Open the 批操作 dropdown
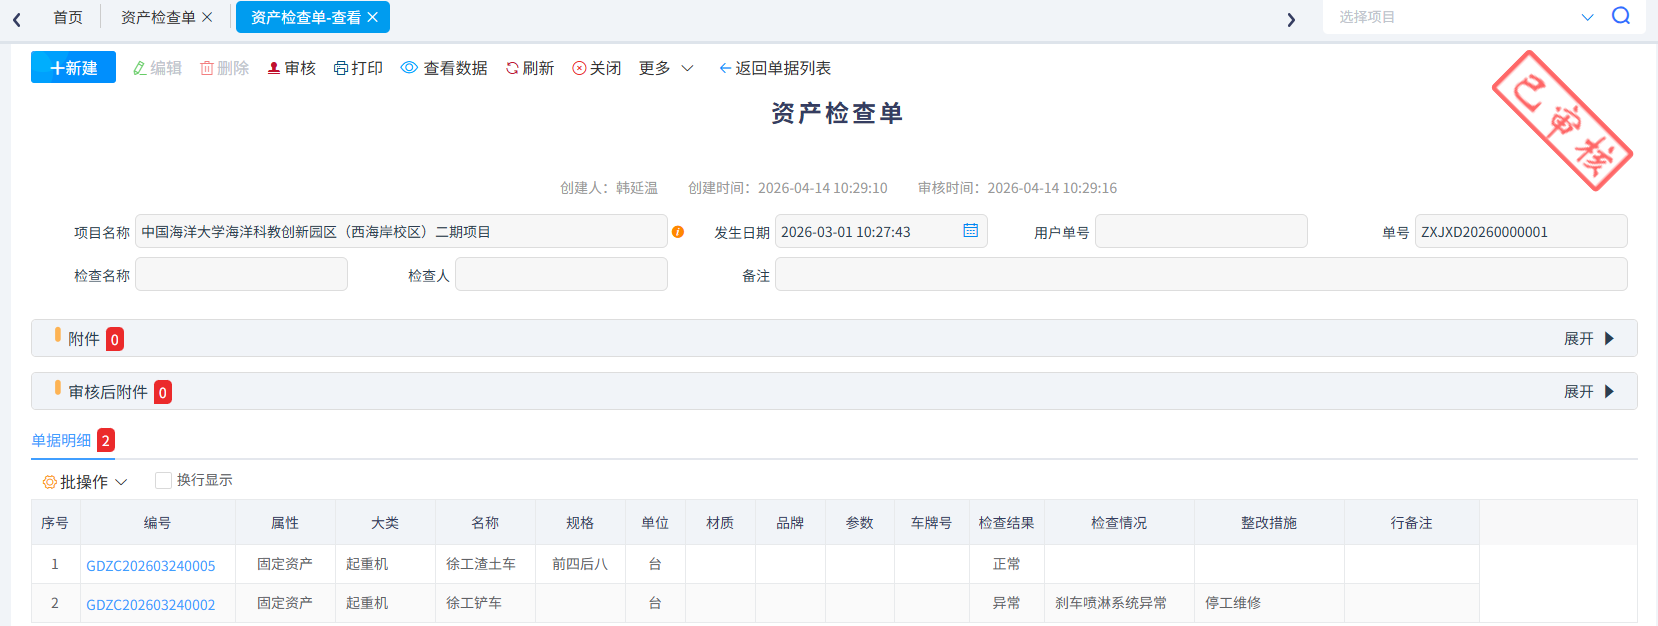 point(85,482)
